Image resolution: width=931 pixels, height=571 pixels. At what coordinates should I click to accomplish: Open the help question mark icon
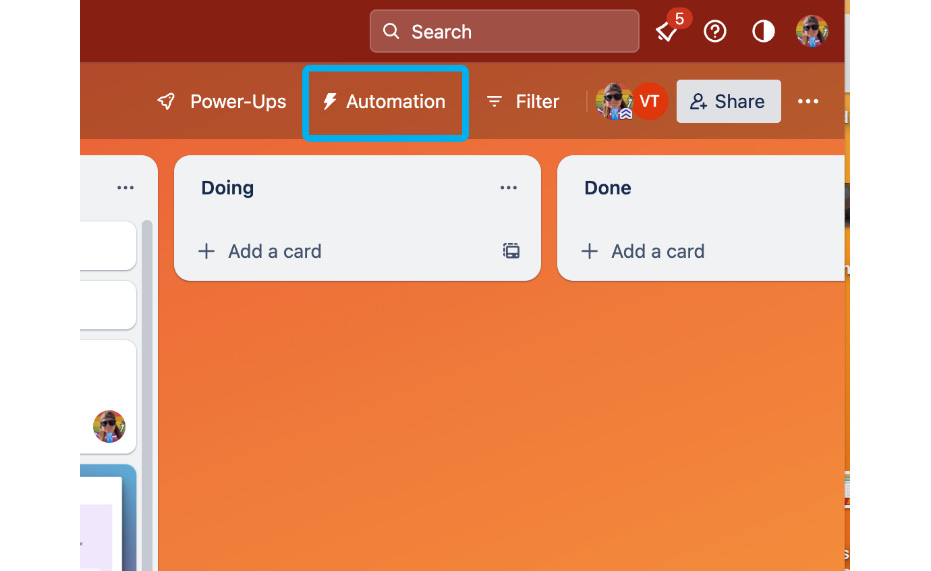click(x=715, y=31)
